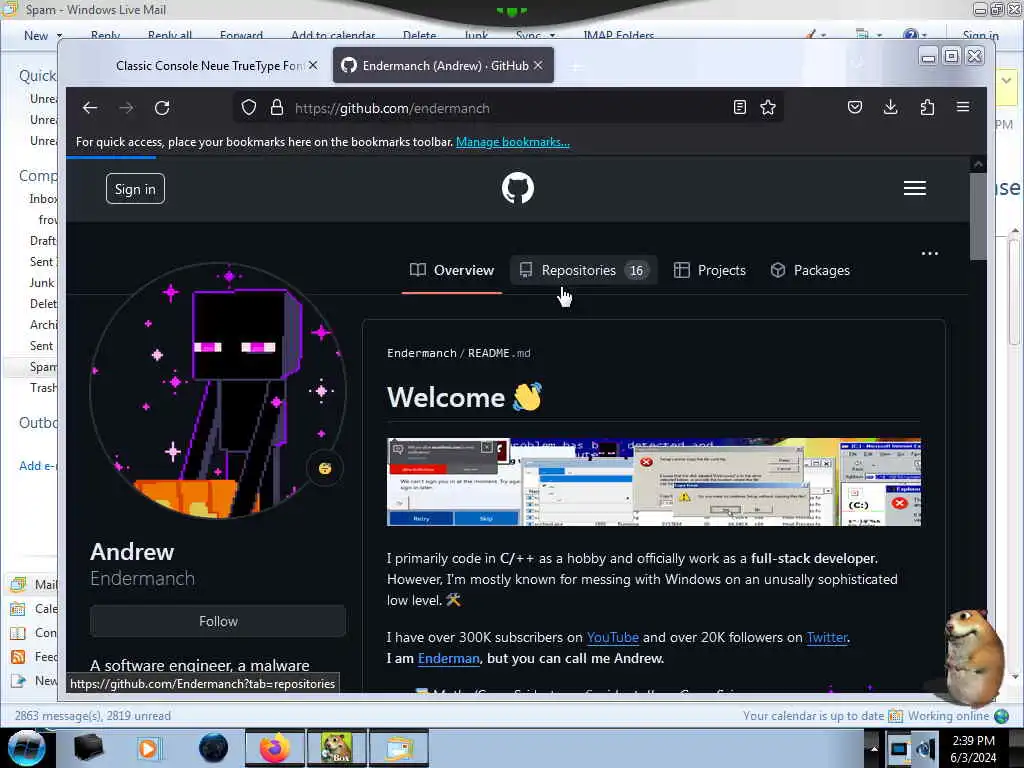This screenshot has width=1024, height=768.
Task: Open Contacts section icon in Live Mail
Action: pos(18,633)
